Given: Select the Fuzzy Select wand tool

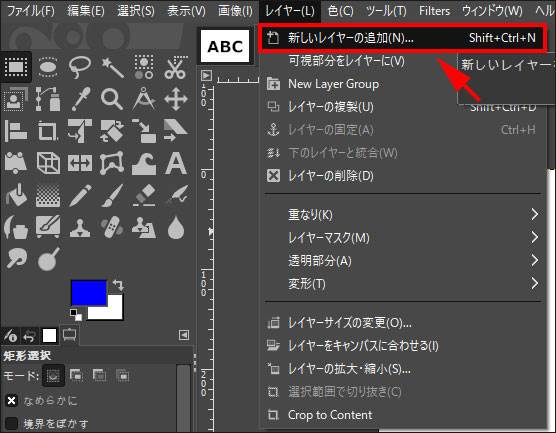Looking at the screenshot, I should tap(112, 67).
